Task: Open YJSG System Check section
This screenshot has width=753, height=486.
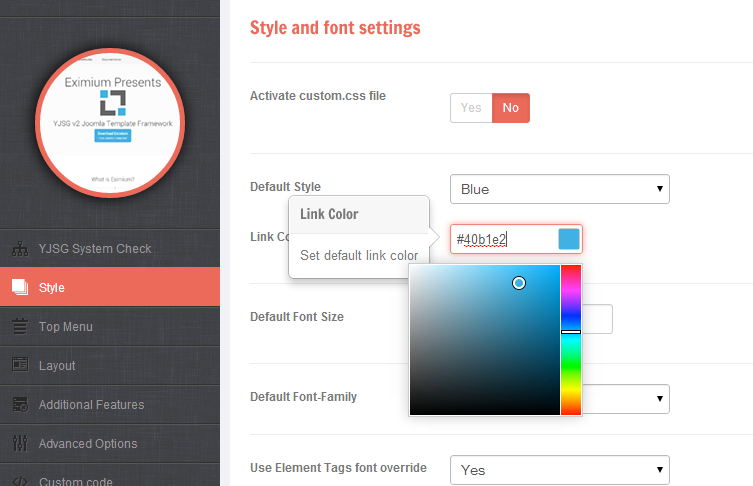Action: (x=110, y=248)
